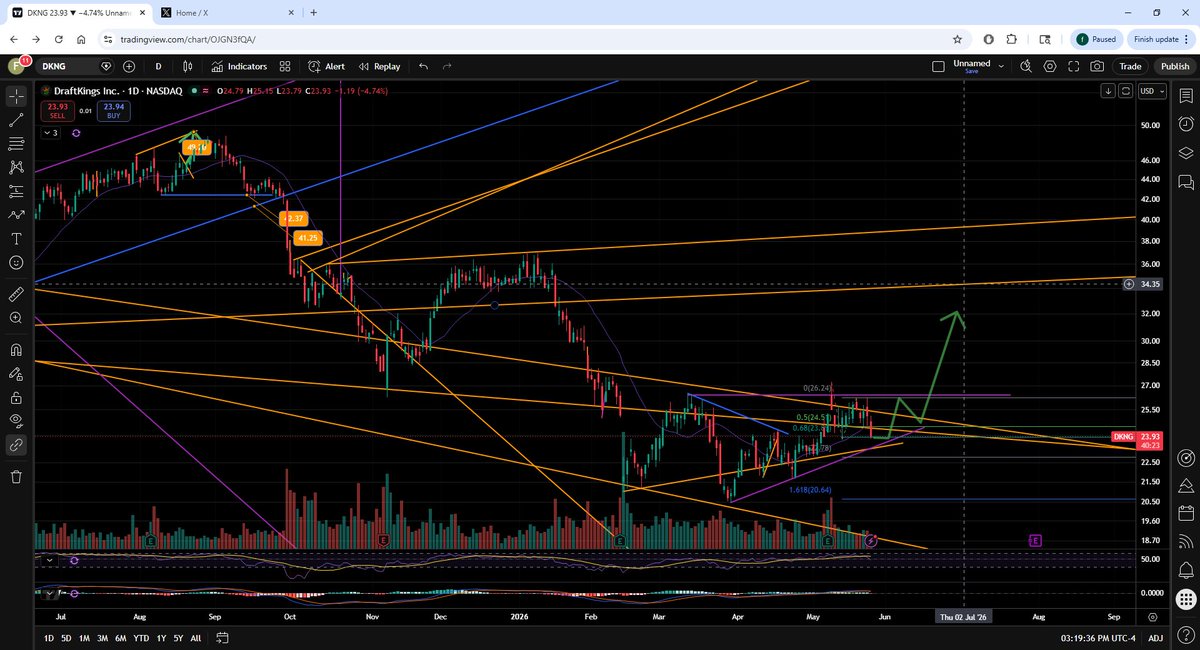The image size is (1200, 650).
Task: Lock all drawing tools
Action: click(16, 397)
